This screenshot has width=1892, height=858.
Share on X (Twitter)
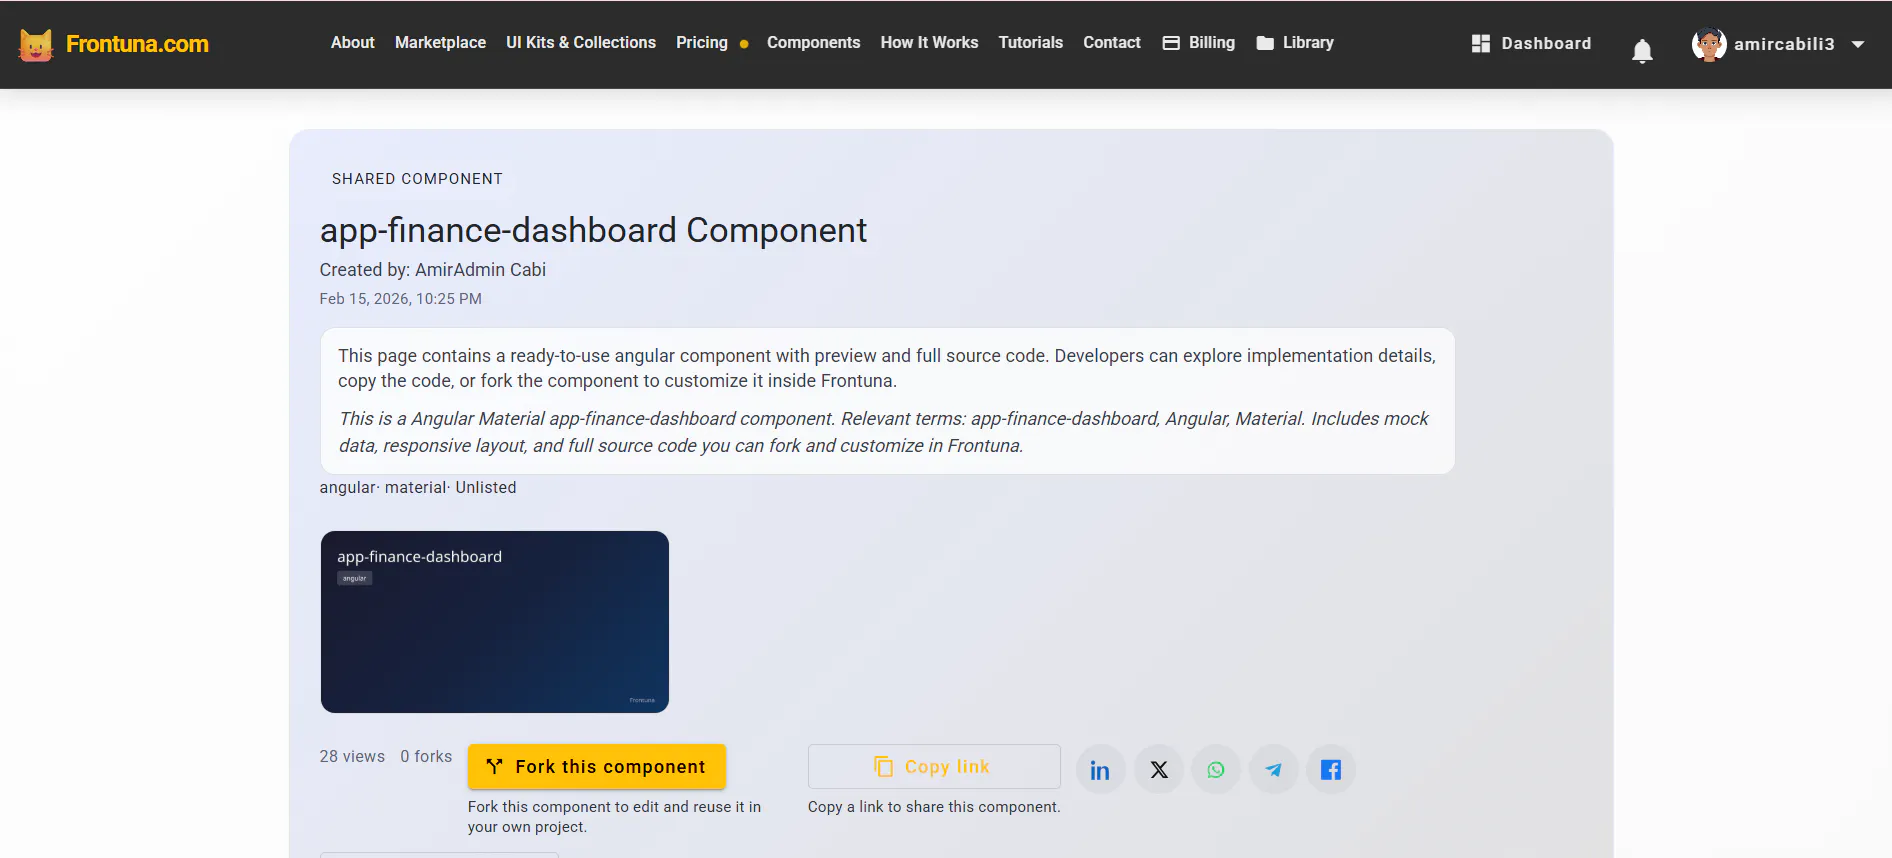tap(1159, 770)
